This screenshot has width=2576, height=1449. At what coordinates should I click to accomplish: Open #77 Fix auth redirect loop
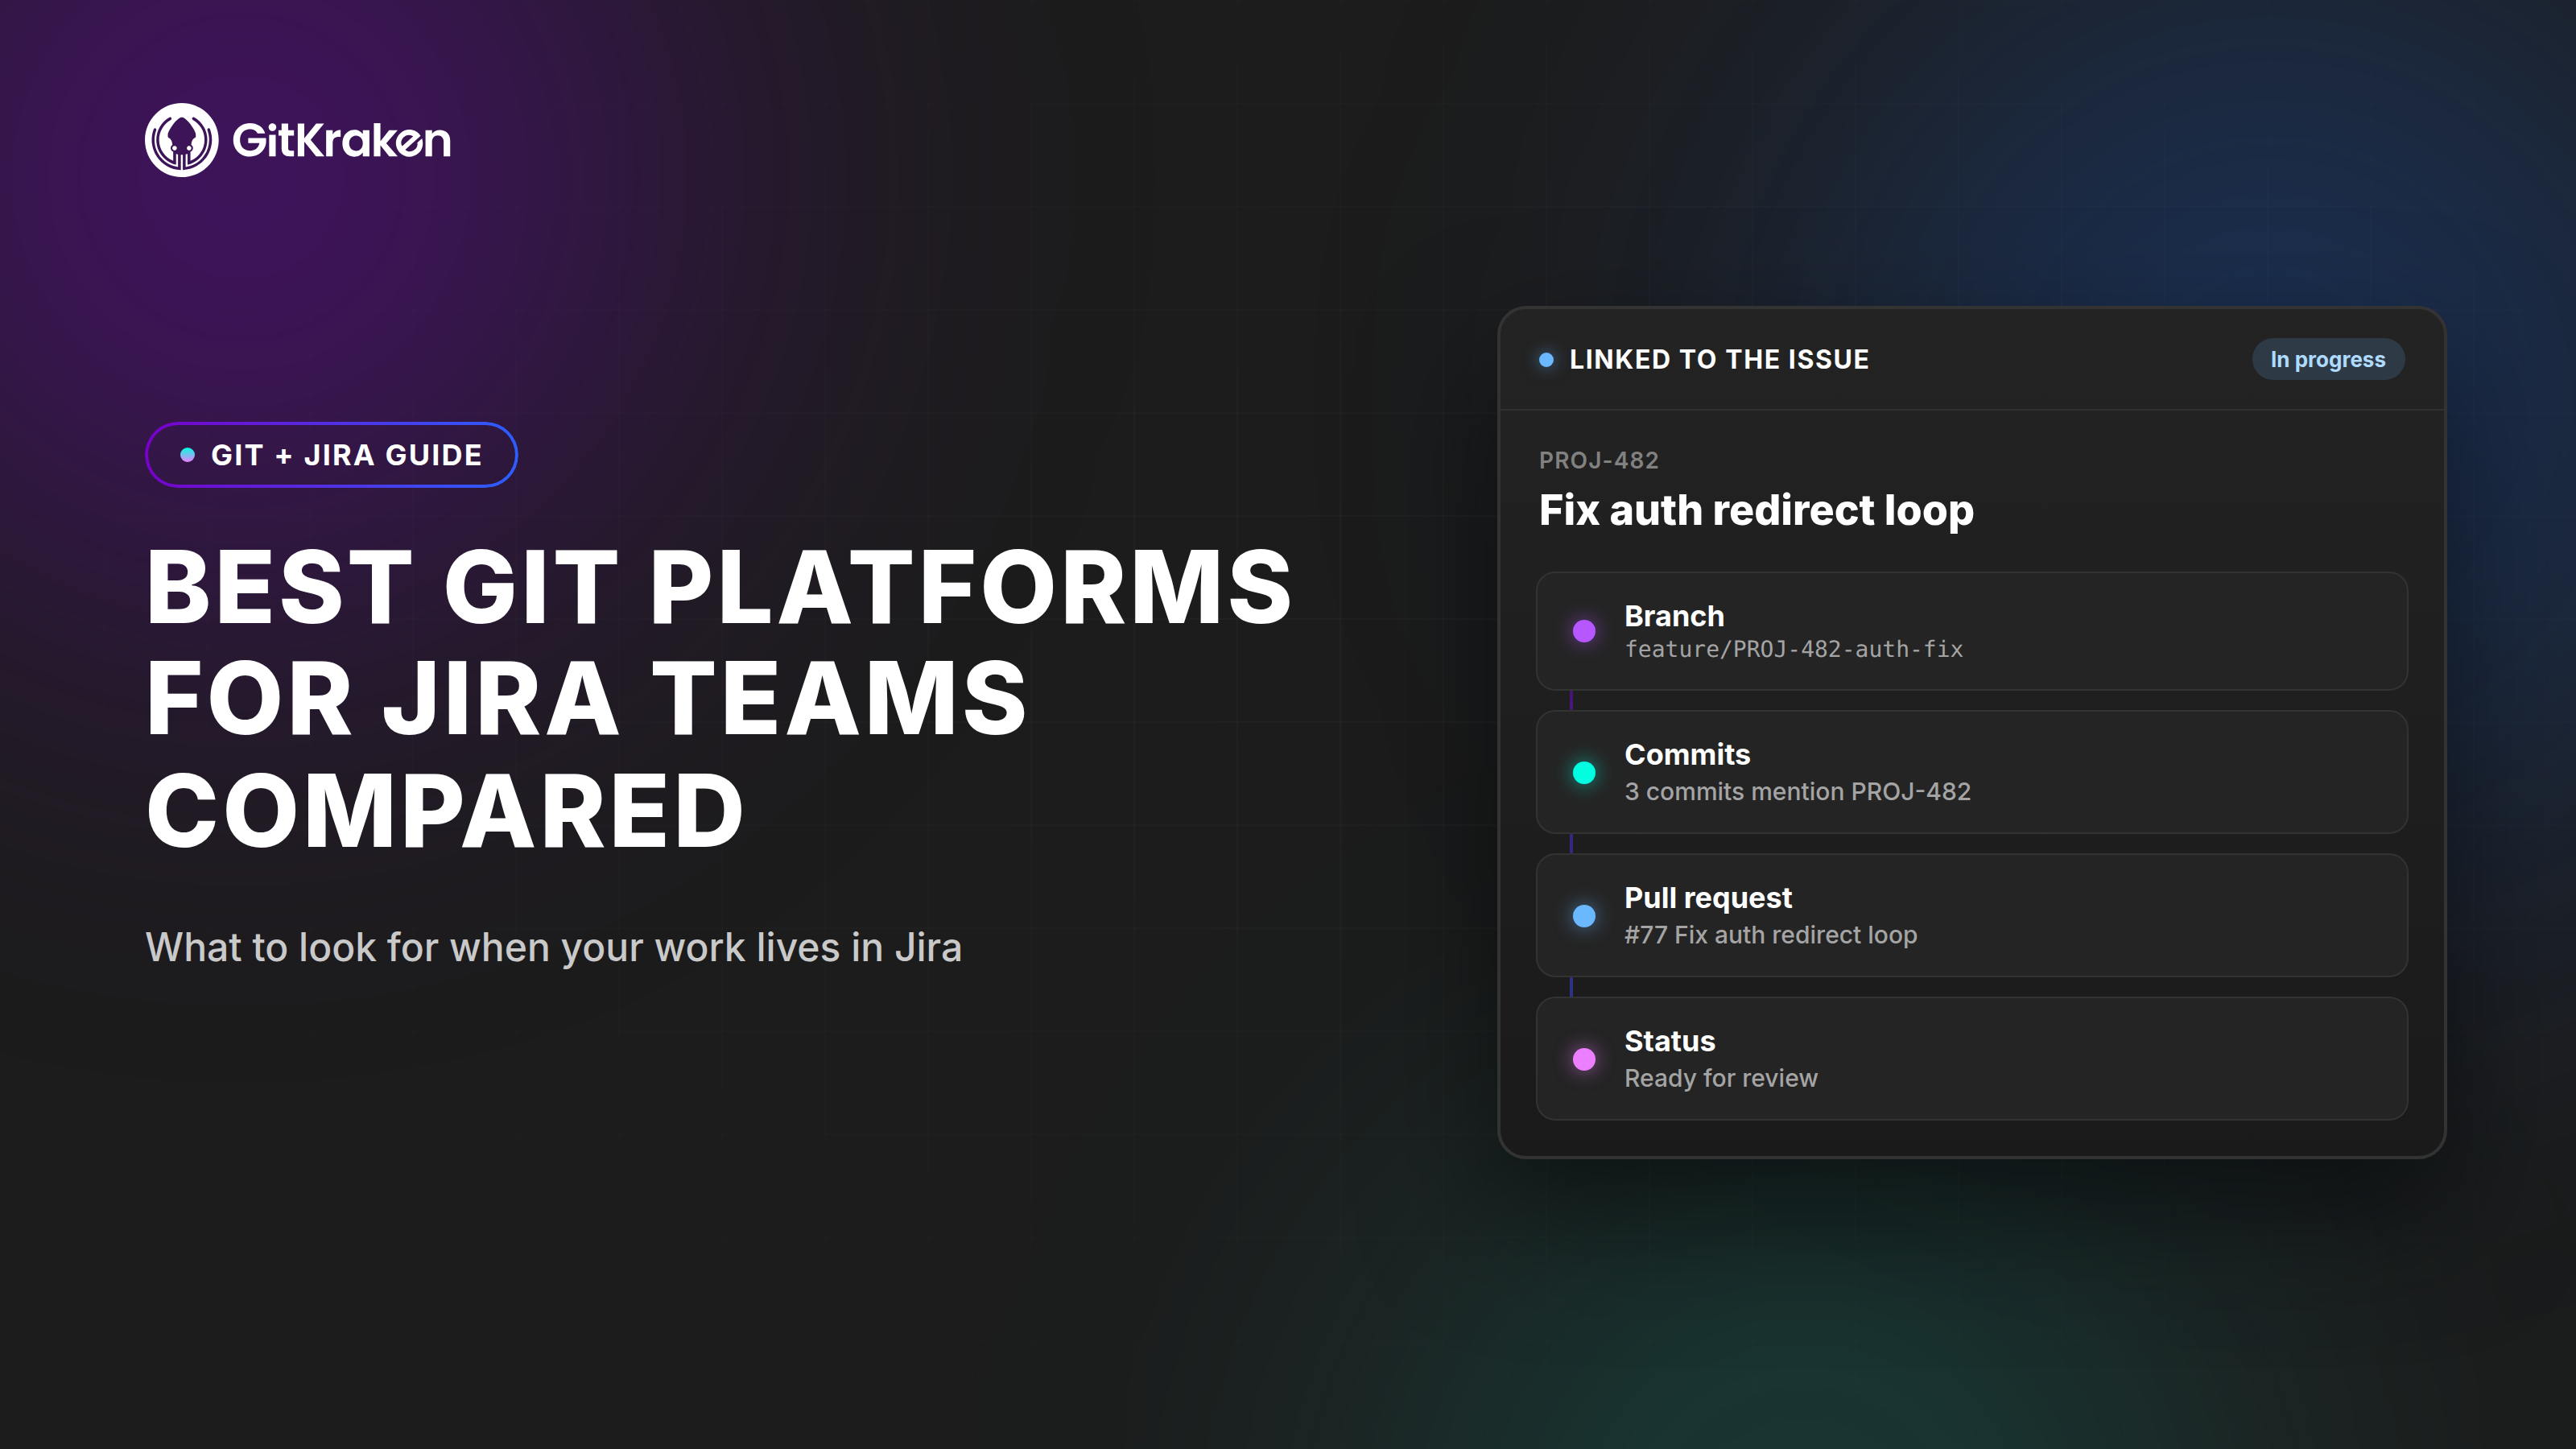point(1770,934)
